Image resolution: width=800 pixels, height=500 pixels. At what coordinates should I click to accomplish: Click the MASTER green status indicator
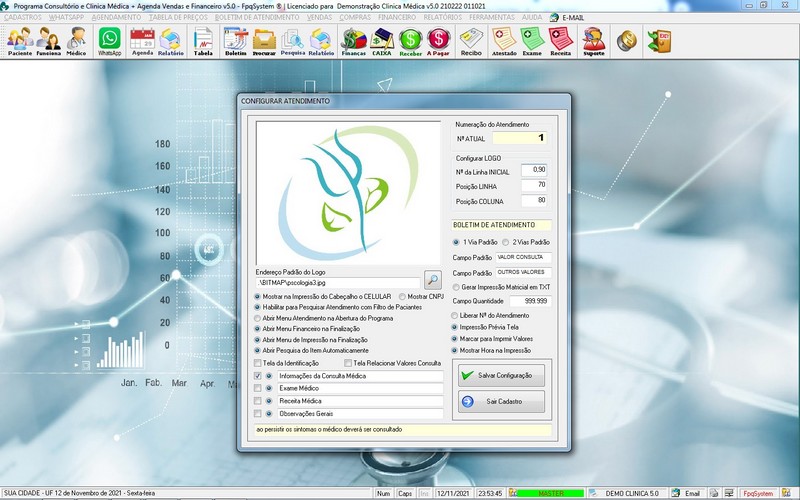pyautogui.click(x=551, y=493)
